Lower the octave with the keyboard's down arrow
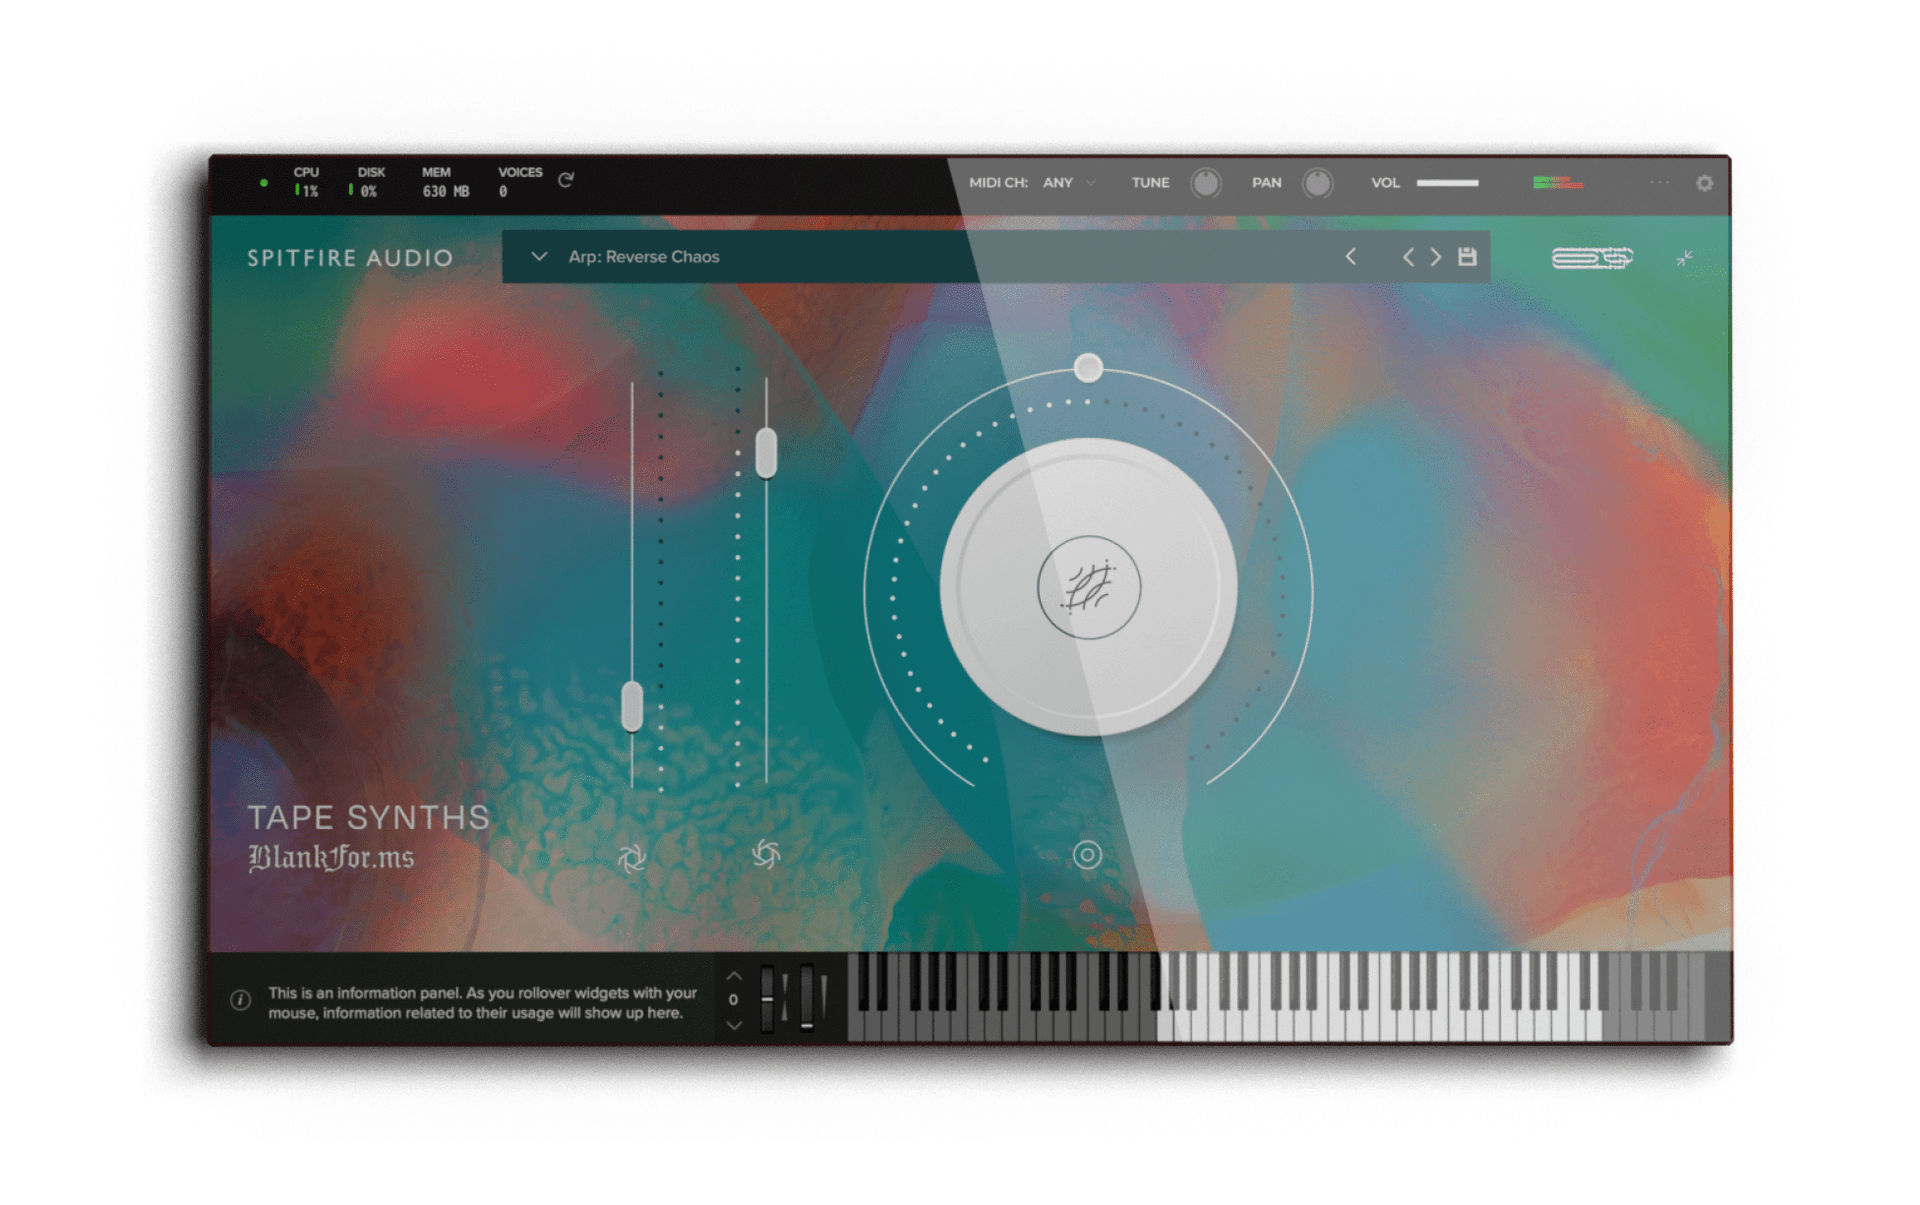Screen dimensions: 1920x1205 pos(734,1025)
